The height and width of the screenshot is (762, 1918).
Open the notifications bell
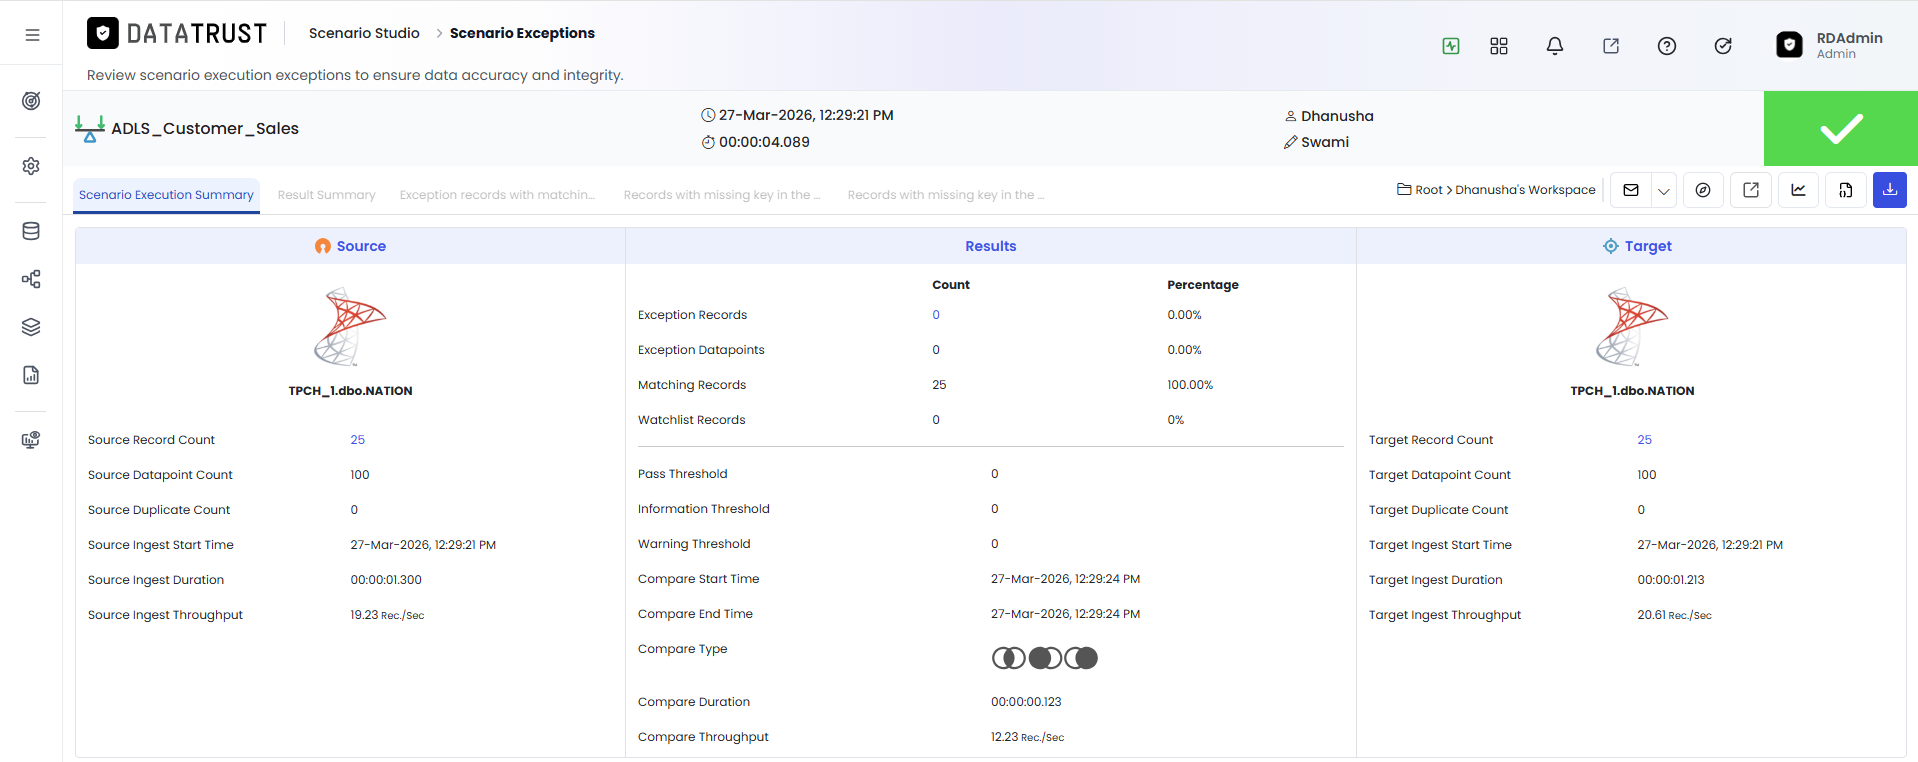pos(1555,46)
